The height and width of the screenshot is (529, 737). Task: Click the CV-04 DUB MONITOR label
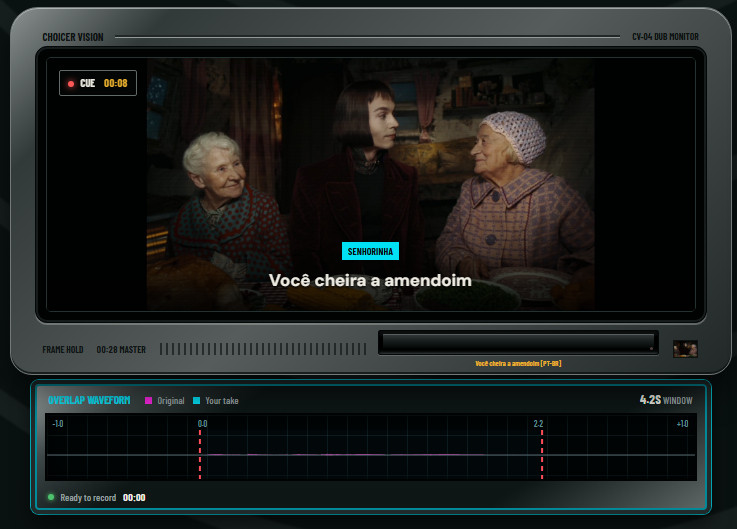[x=665, y=37]
